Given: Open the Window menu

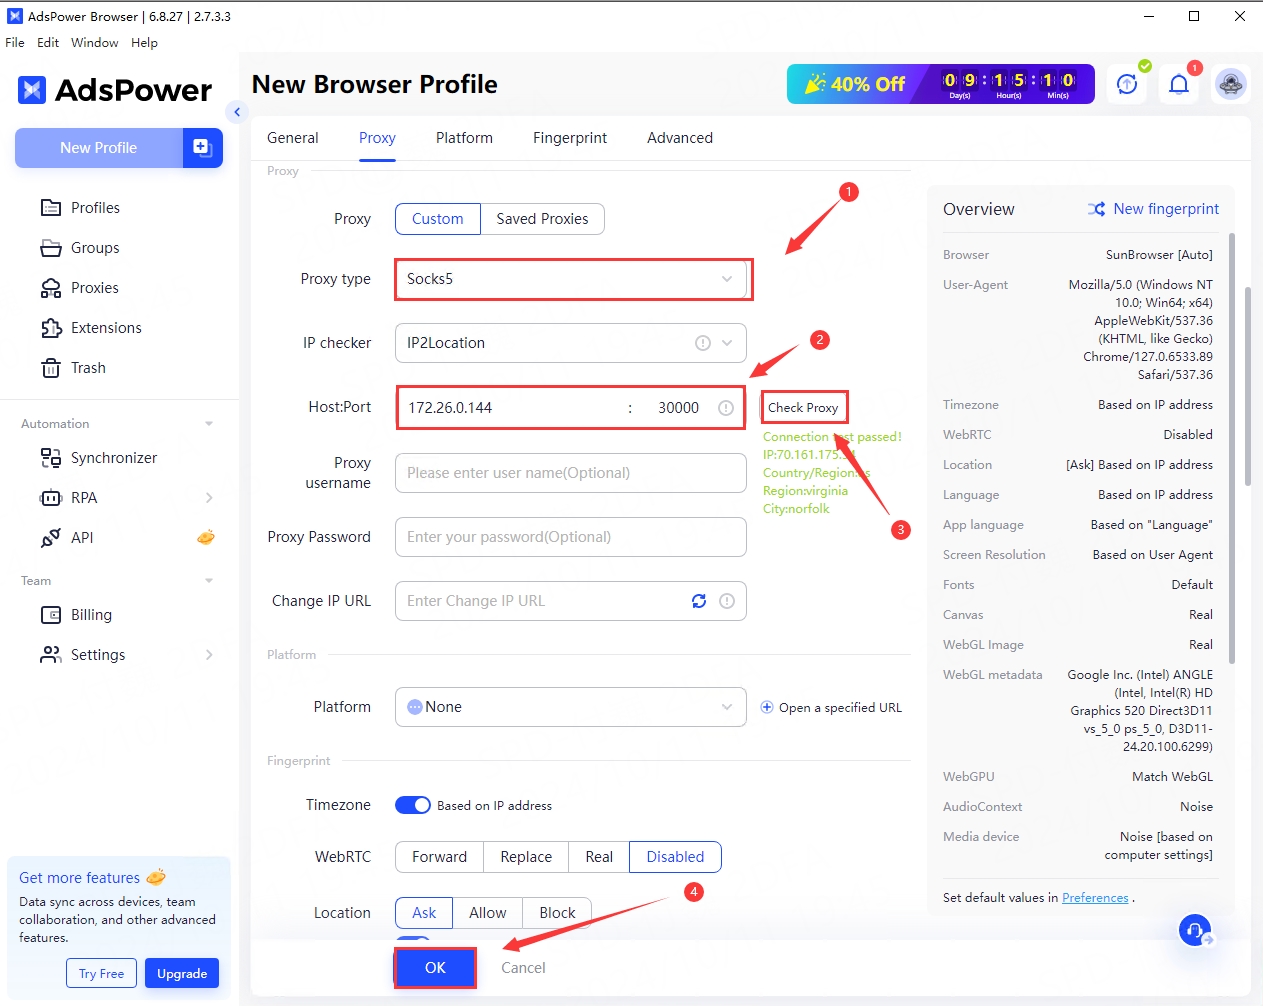Looking at the screenshot, I should click(94, 43).
